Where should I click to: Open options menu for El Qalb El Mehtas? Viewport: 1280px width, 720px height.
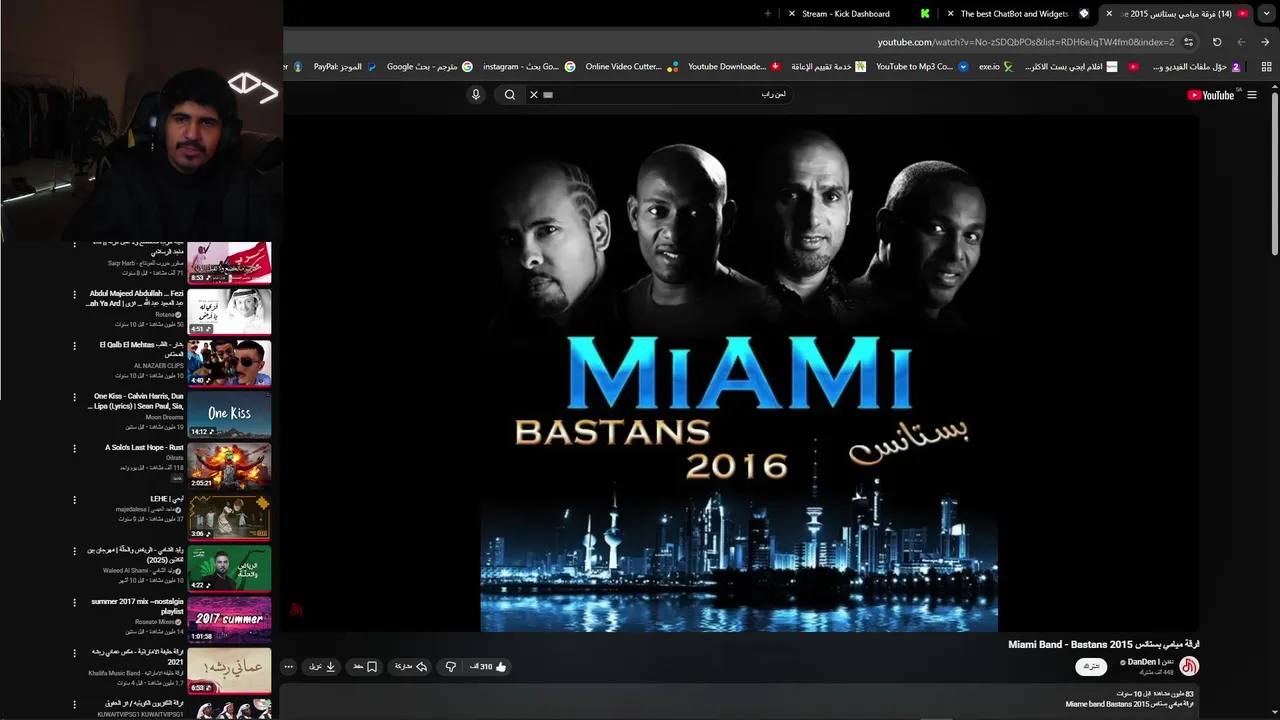point(74,346)
